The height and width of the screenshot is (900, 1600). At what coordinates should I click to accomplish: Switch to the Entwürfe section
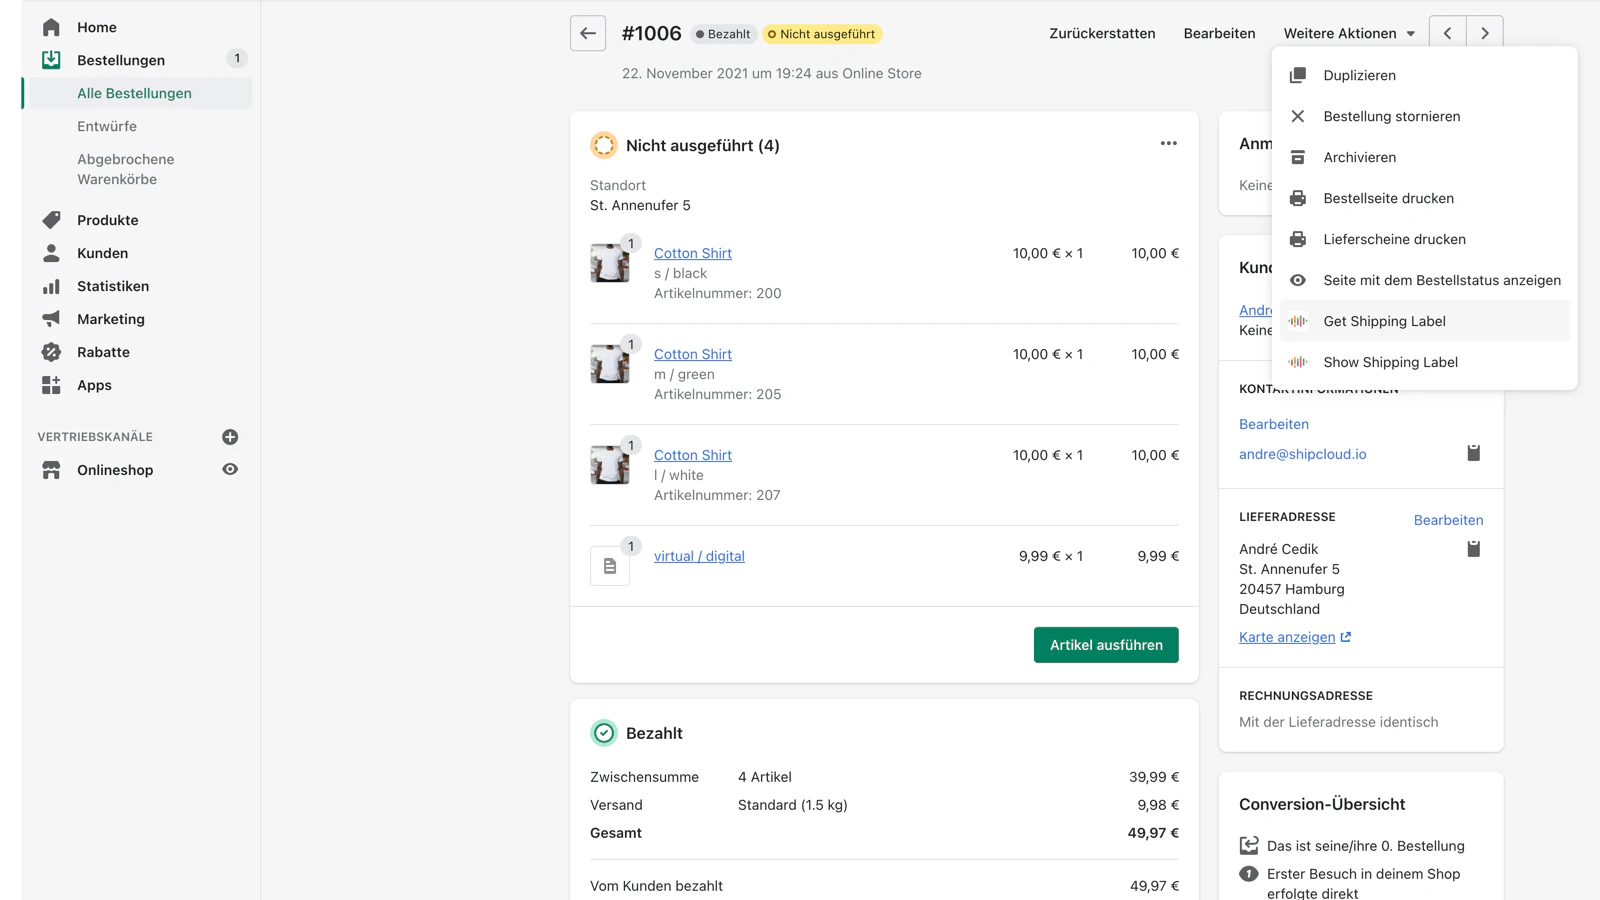(107, 126)
